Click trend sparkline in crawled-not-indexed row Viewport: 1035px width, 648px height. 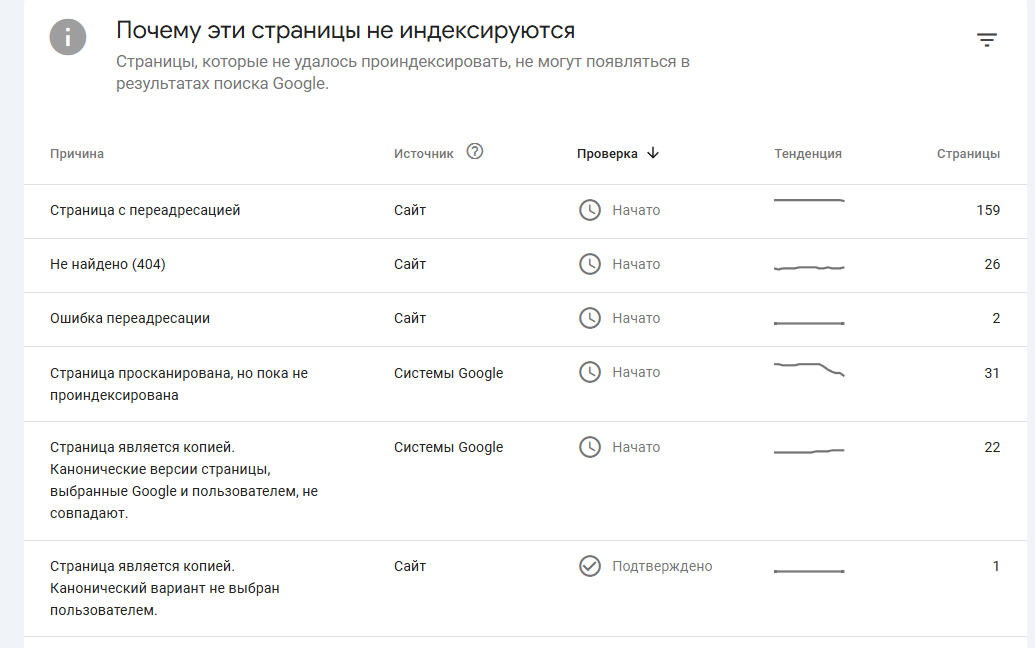coord(809,368)
